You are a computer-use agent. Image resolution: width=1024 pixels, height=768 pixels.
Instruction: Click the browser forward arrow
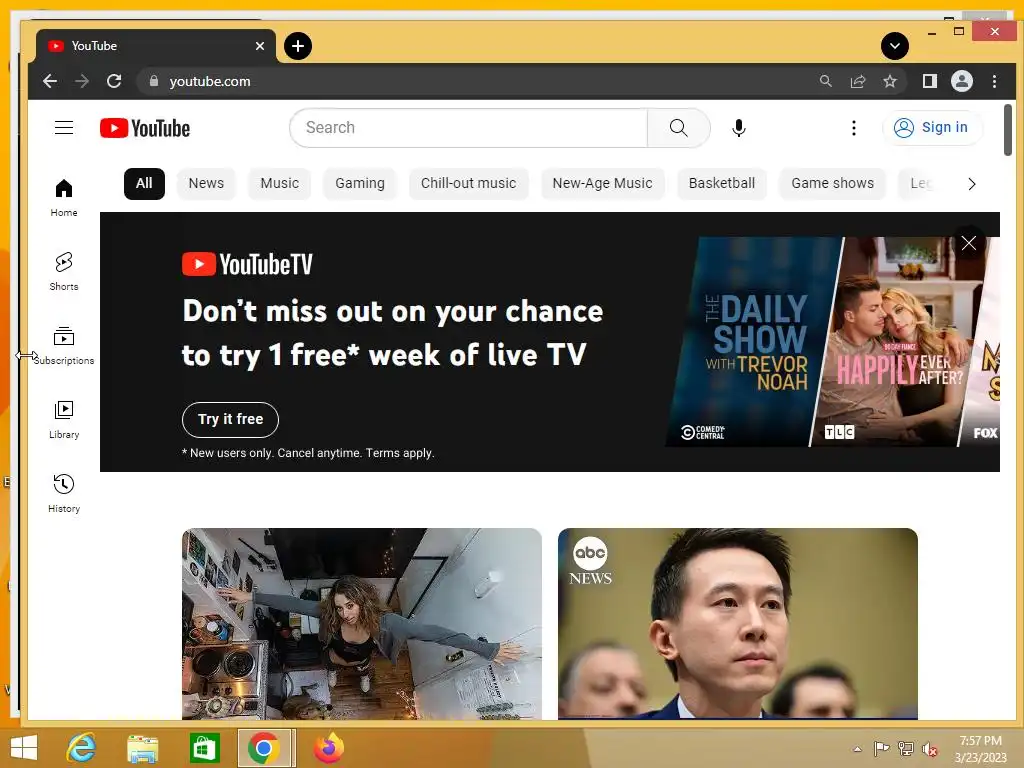coord(82,81)
